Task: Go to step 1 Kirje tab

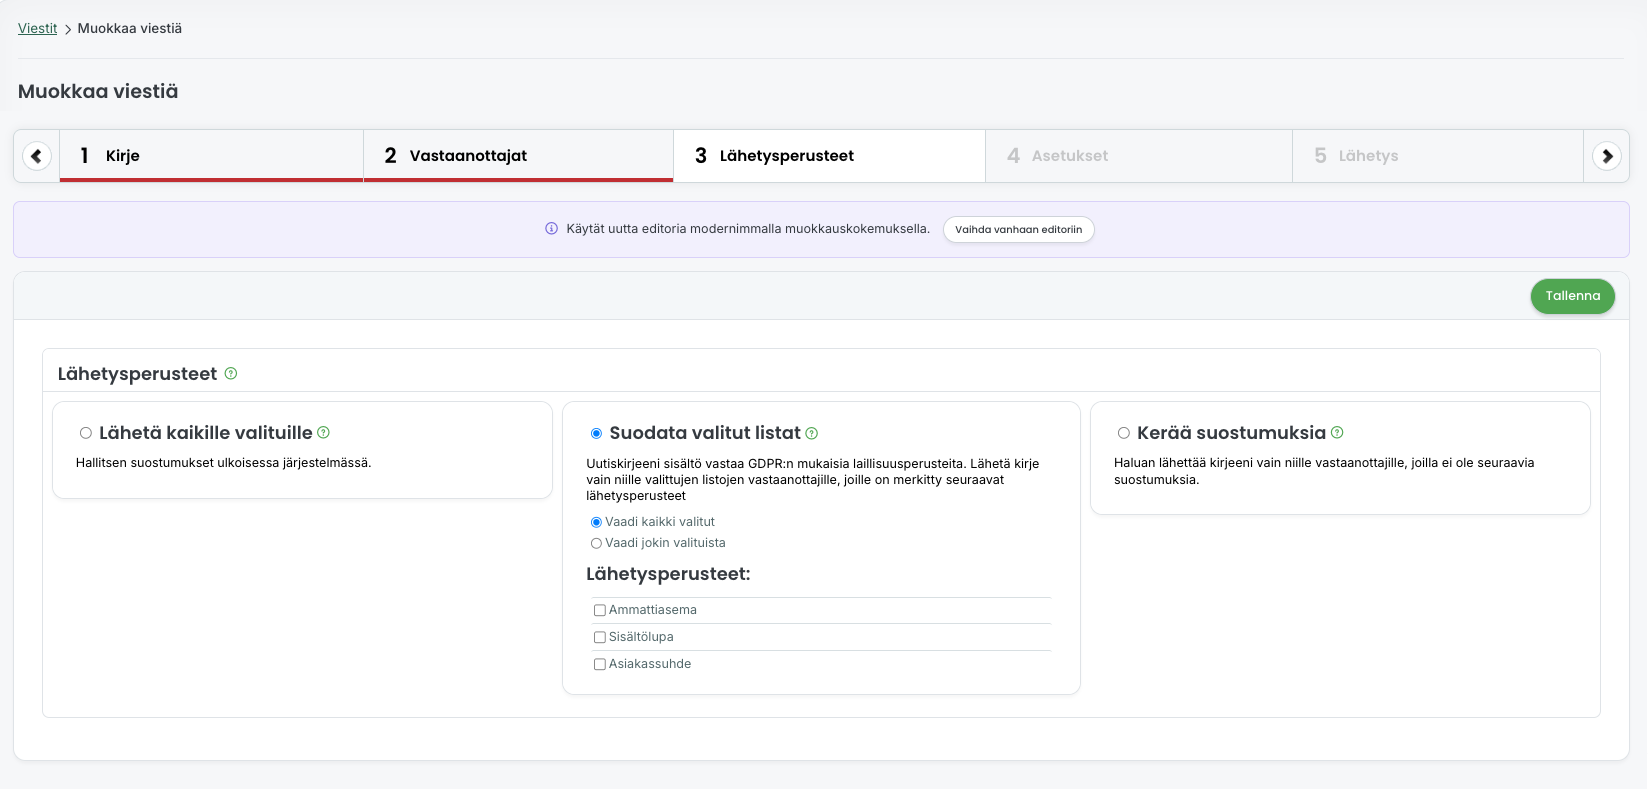Action: pos(211,156)
